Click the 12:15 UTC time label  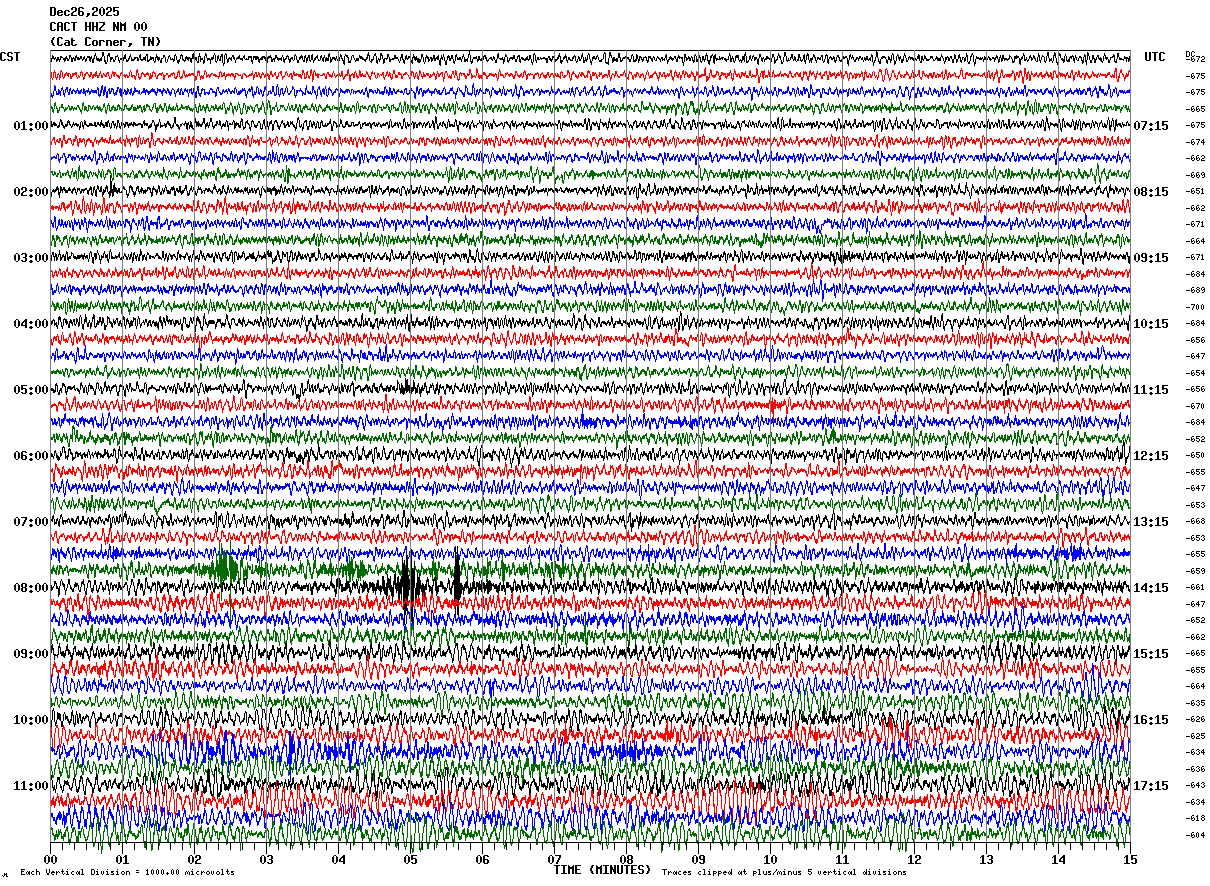coord(1151,456)
